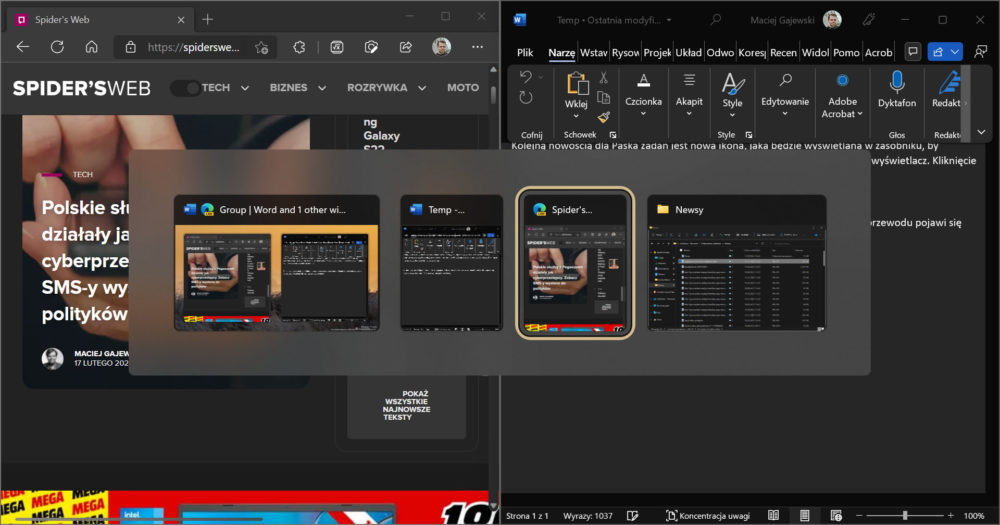Select print layout view icon

[804, 515]
